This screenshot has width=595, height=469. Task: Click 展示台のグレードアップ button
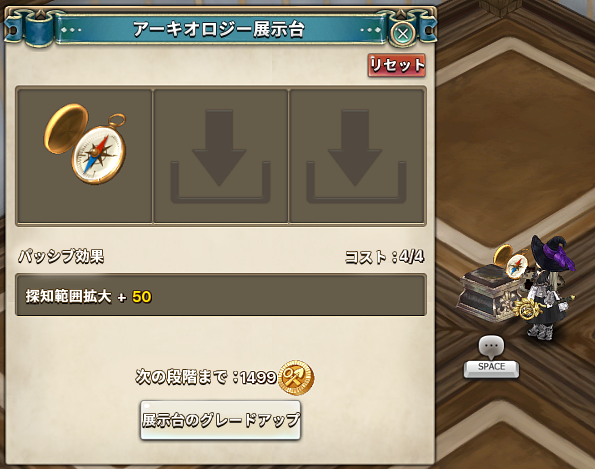click(x=220, y=420)
